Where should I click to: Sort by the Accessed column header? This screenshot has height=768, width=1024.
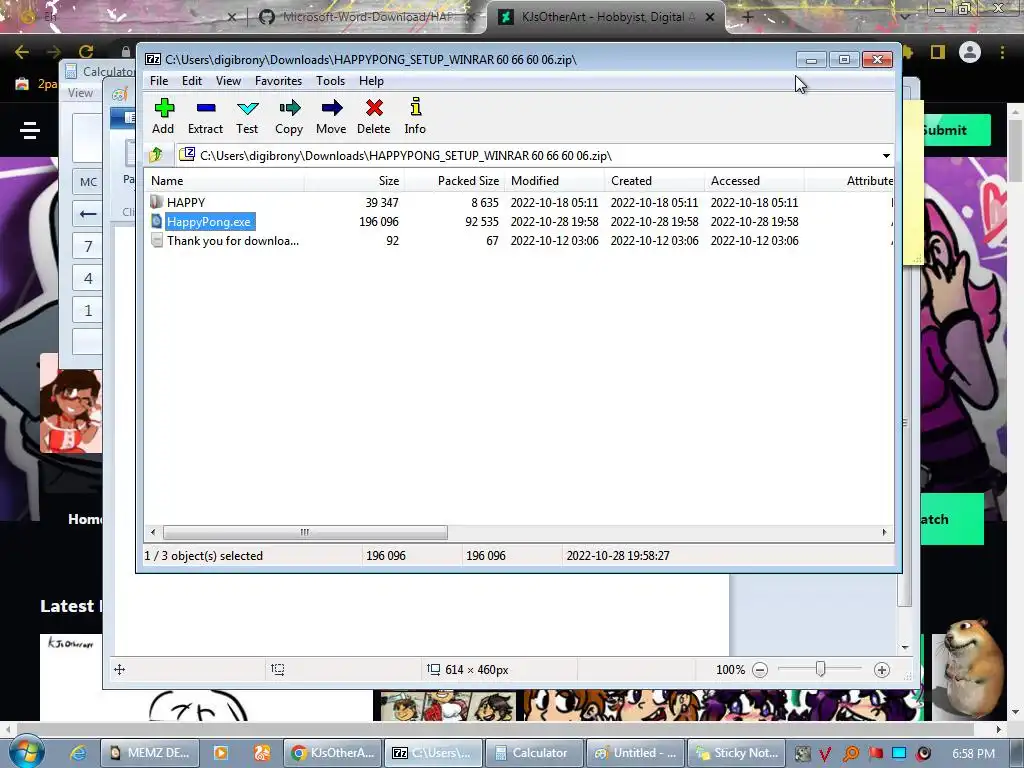(x=754, y=181)
